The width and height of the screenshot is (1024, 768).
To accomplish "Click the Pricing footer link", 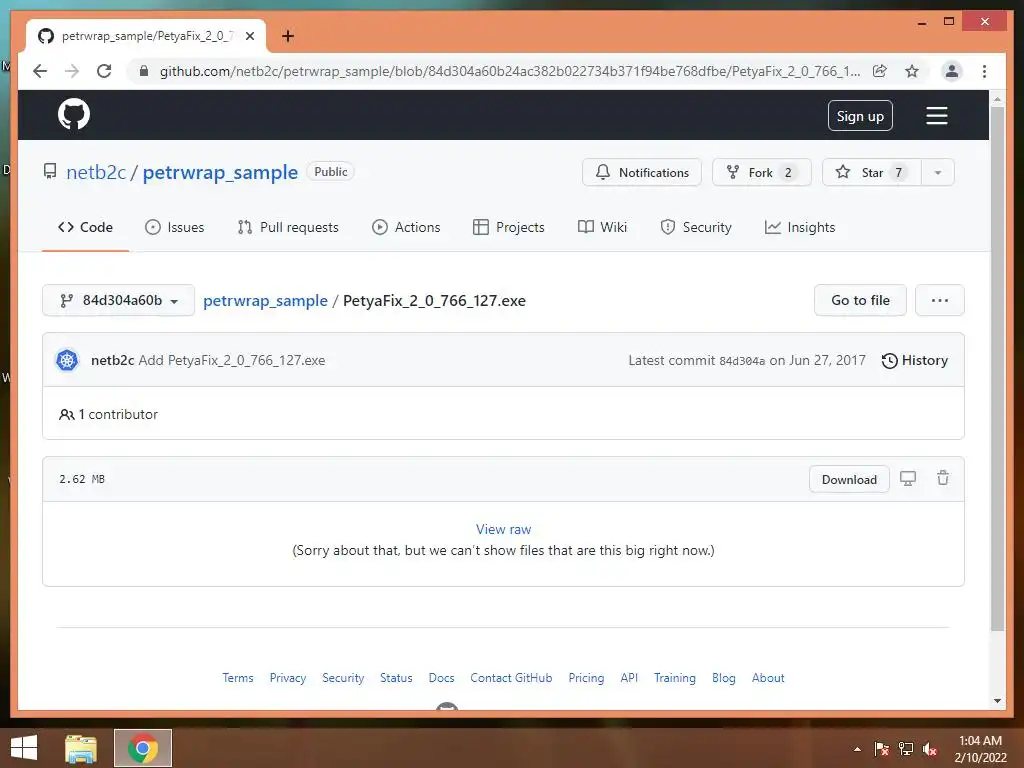I will tap(586, 678).
